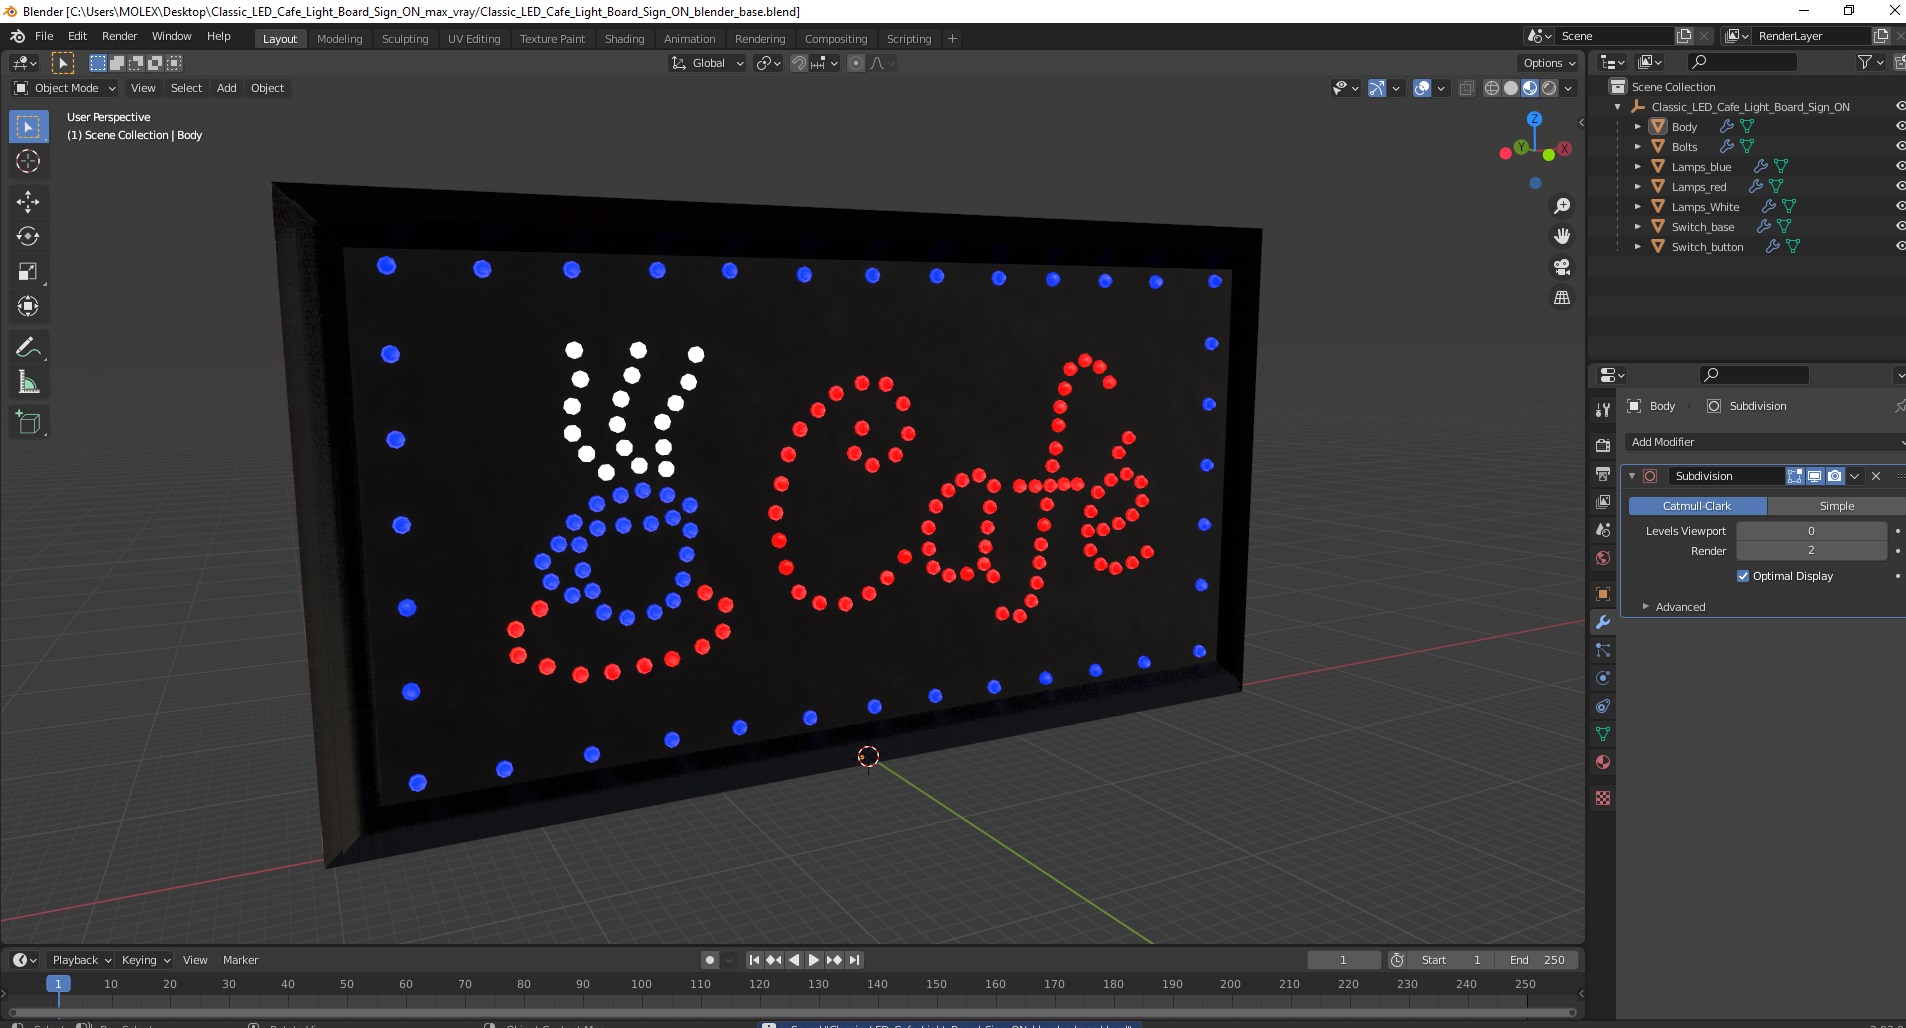1906x1028 pixels.
Task: Open the Object Constraints properties tab
Action: point(1603,706)
